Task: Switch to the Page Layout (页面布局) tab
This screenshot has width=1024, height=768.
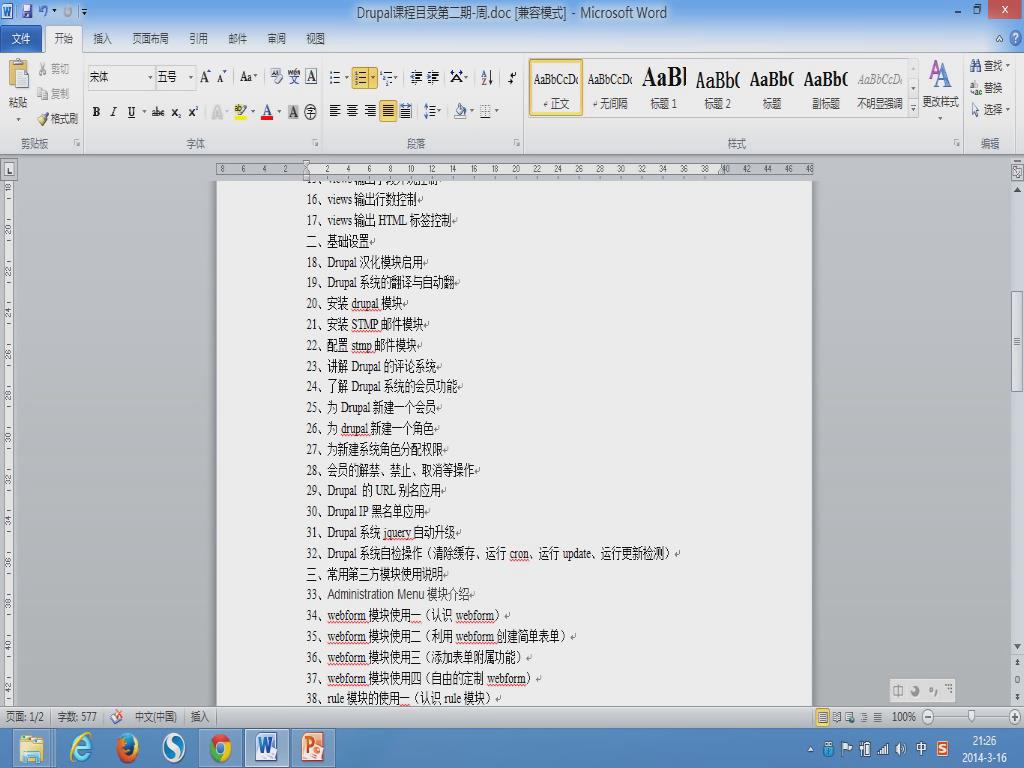Action: 150,39
